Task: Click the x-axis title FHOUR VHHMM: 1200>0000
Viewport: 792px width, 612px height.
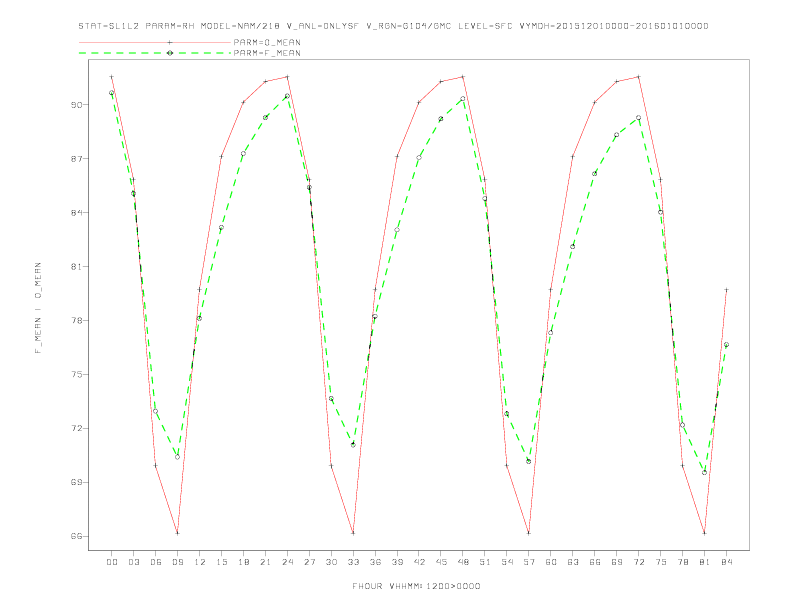Action: point(416,586)
